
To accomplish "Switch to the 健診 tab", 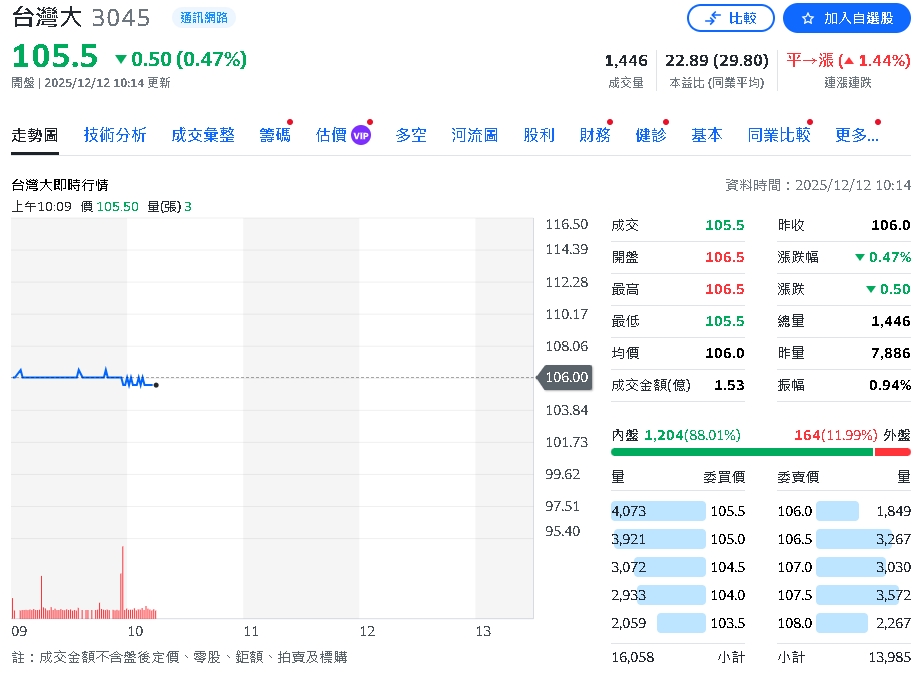I will pyautogui.click(x=650, y=134).
